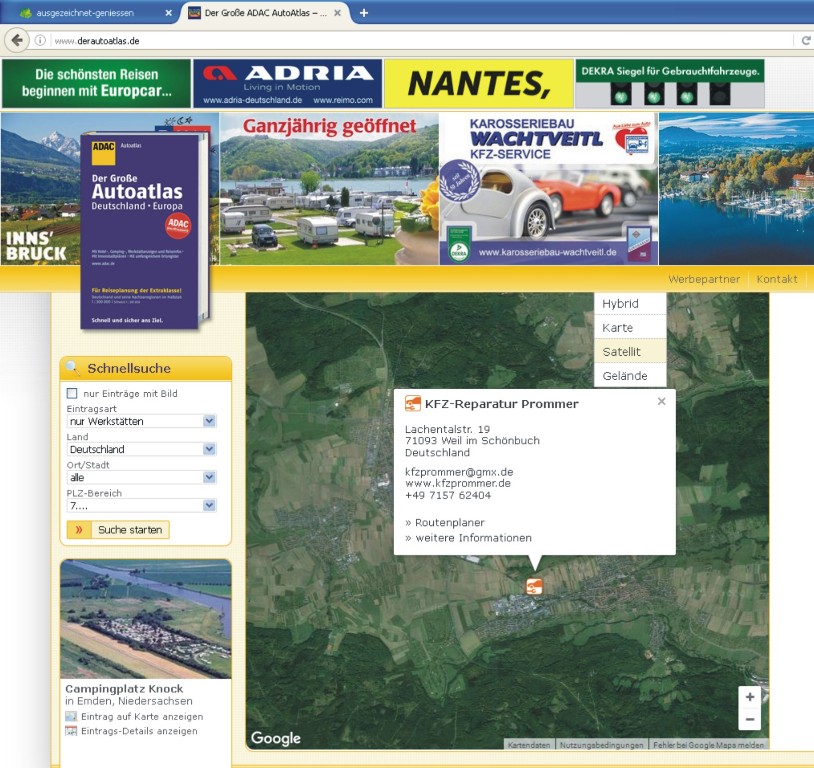Click the DEKRA Siegel banner
814x768 pixels.
[670, 83]
